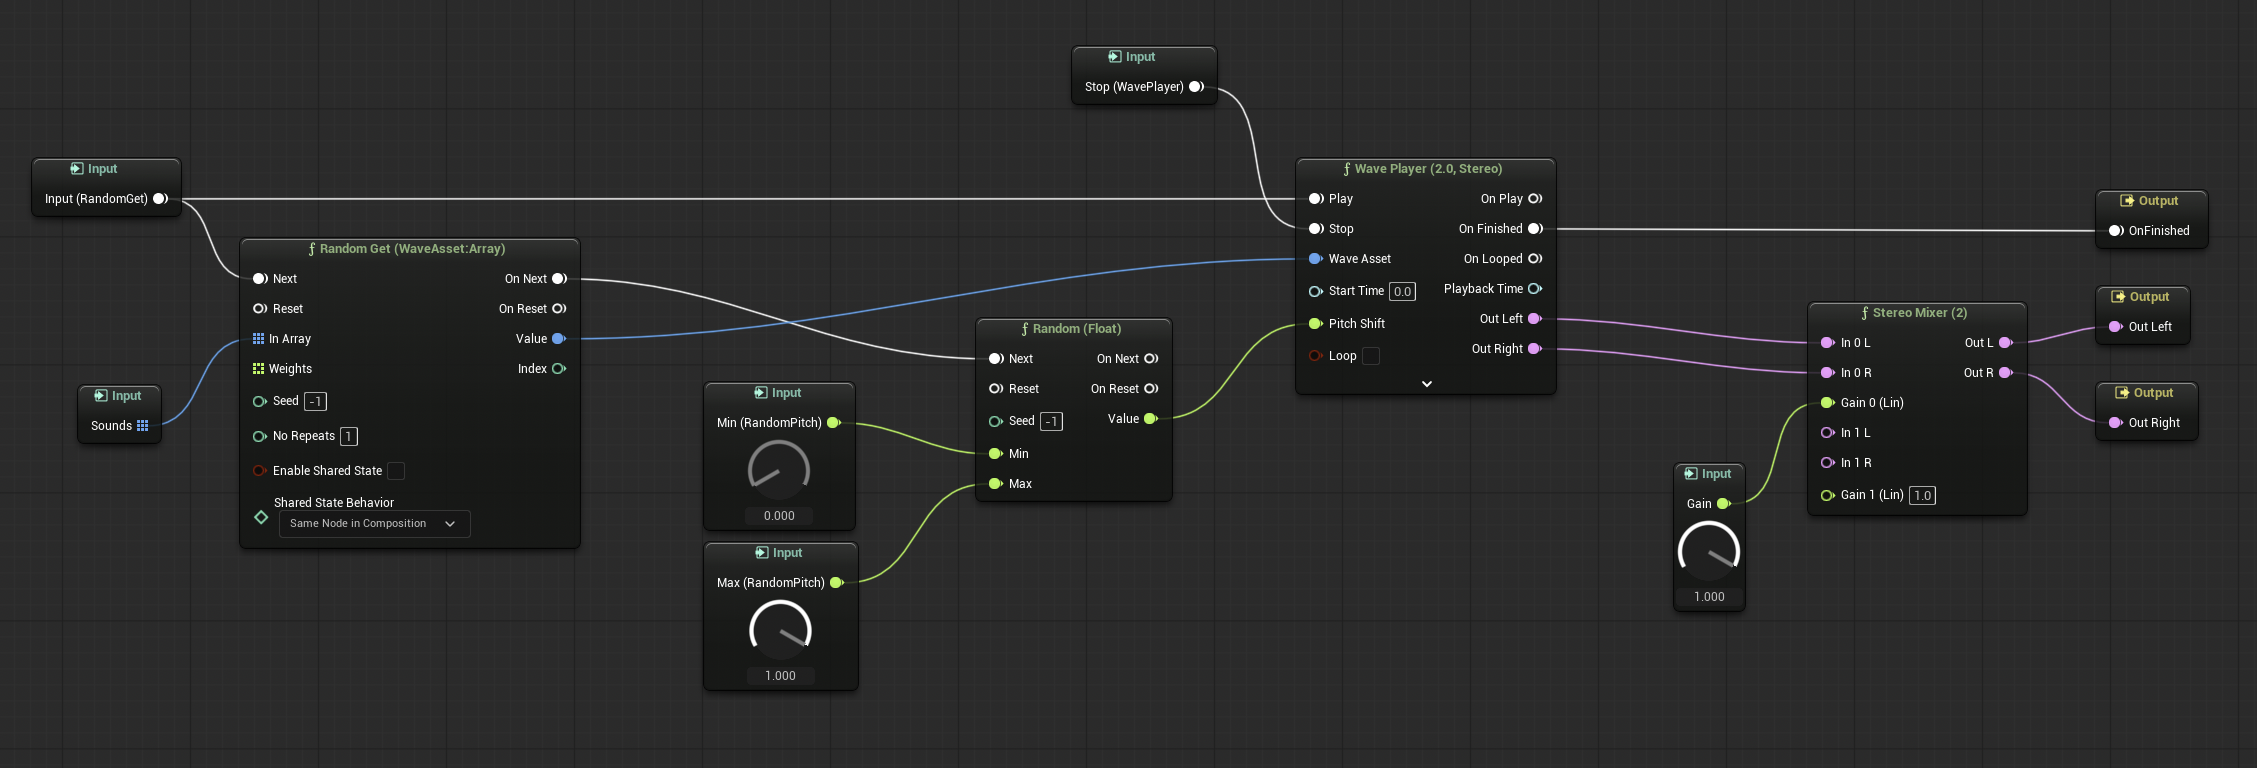This screenshot has width=2257, height=768.
Task: Expand the Wave Player advanced pins chevron
Action: [x=1427, y=384]
